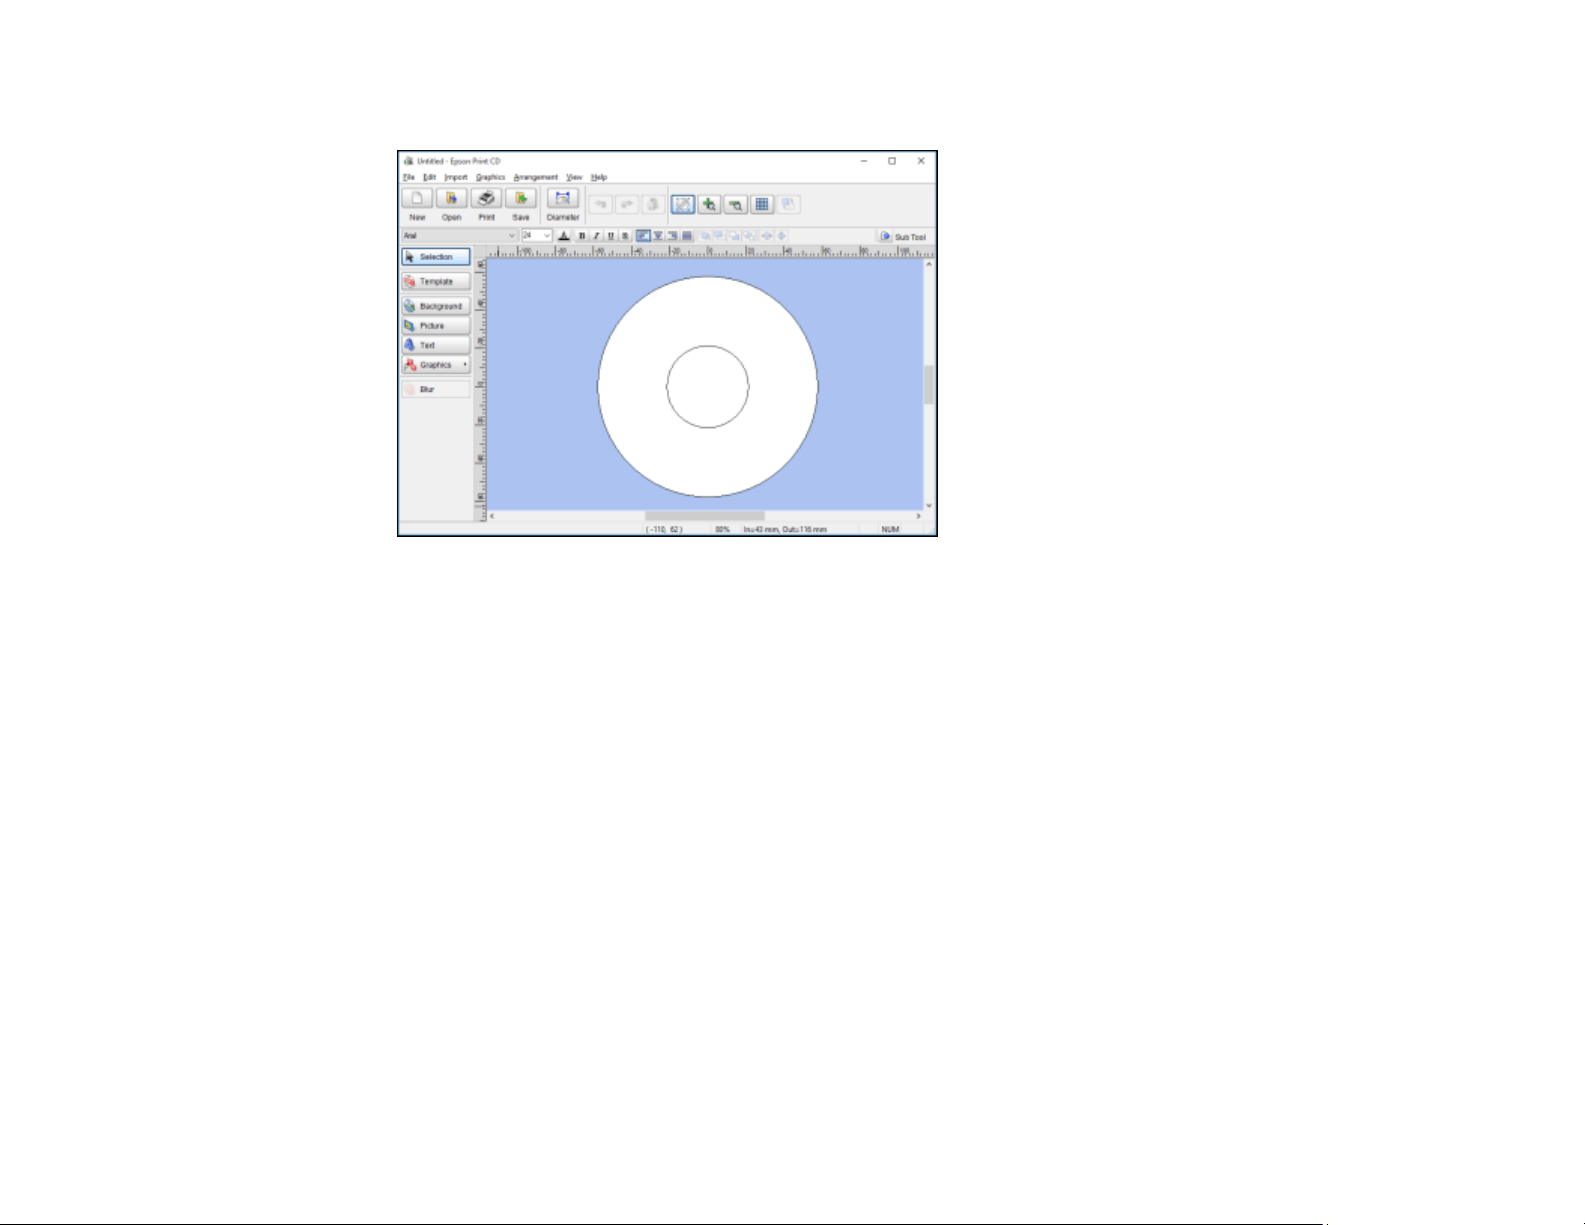The width and height of the screenshot is (1585, 1225).
Task: Click the zoom out magnifier icon
Action: coord(736,204)
